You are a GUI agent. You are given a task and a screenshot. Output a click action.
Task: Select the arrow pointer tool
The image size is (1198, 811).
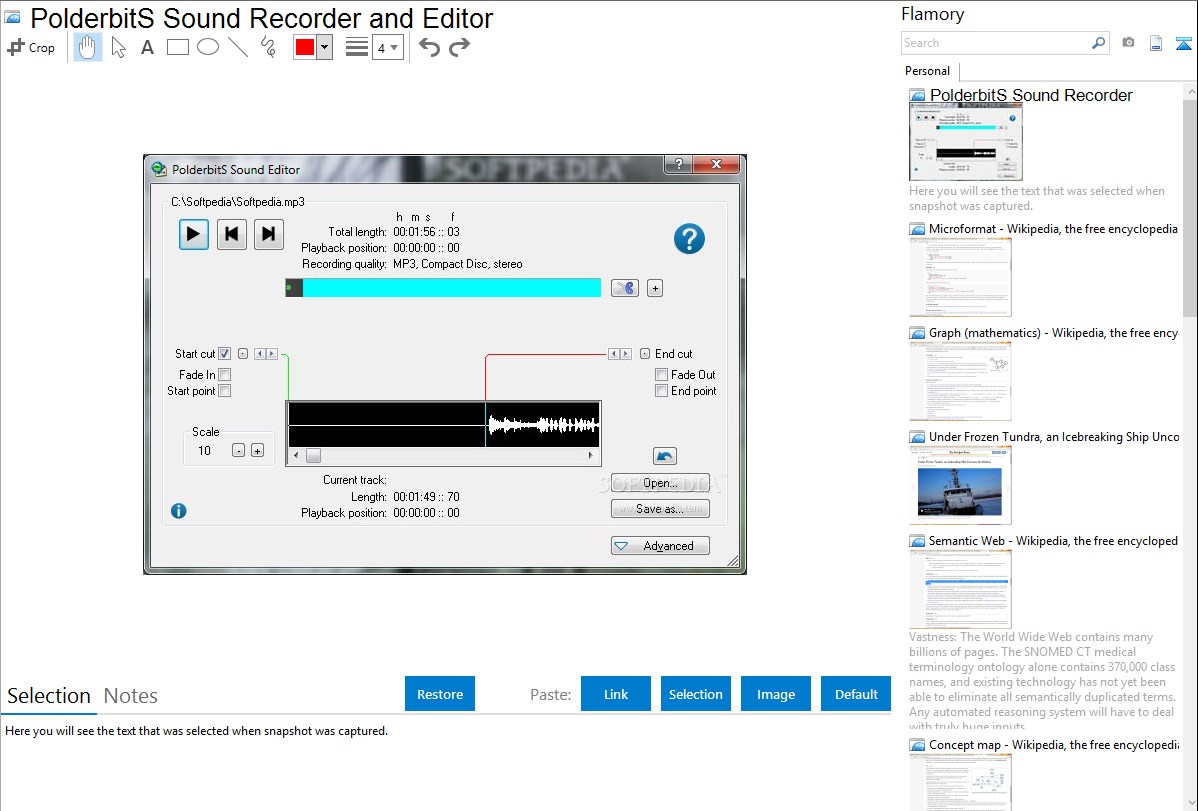click(x=118, y=47)
